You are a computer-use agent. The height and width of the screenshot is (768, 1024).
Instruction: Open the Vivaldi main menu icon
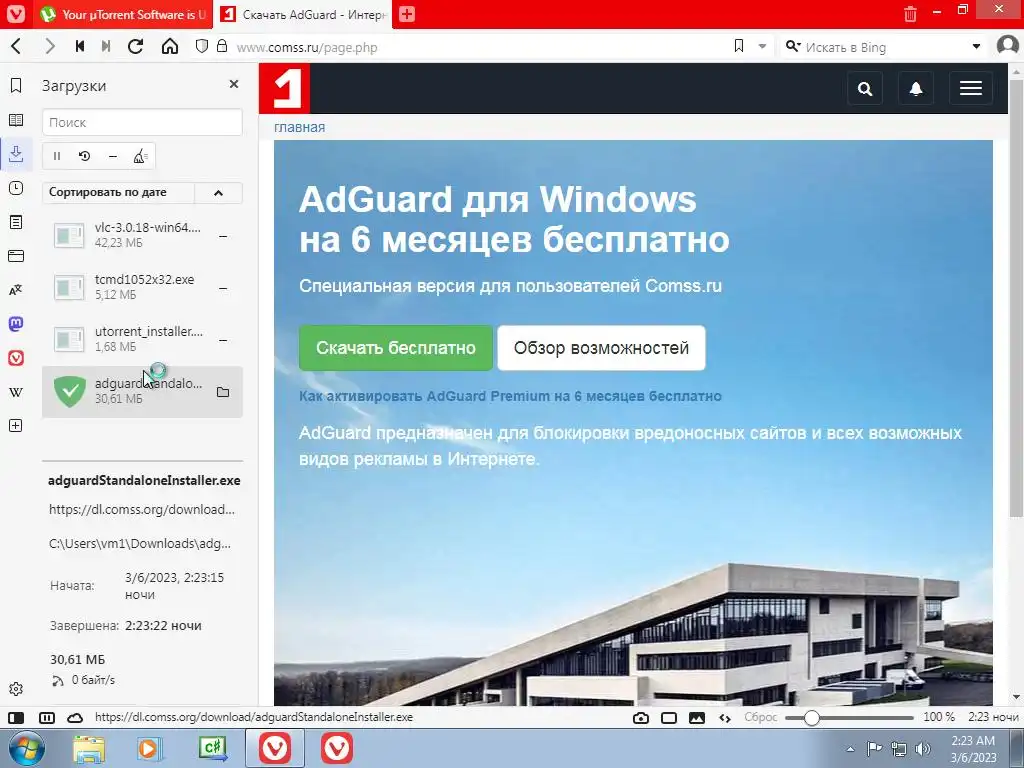point(16,14)
